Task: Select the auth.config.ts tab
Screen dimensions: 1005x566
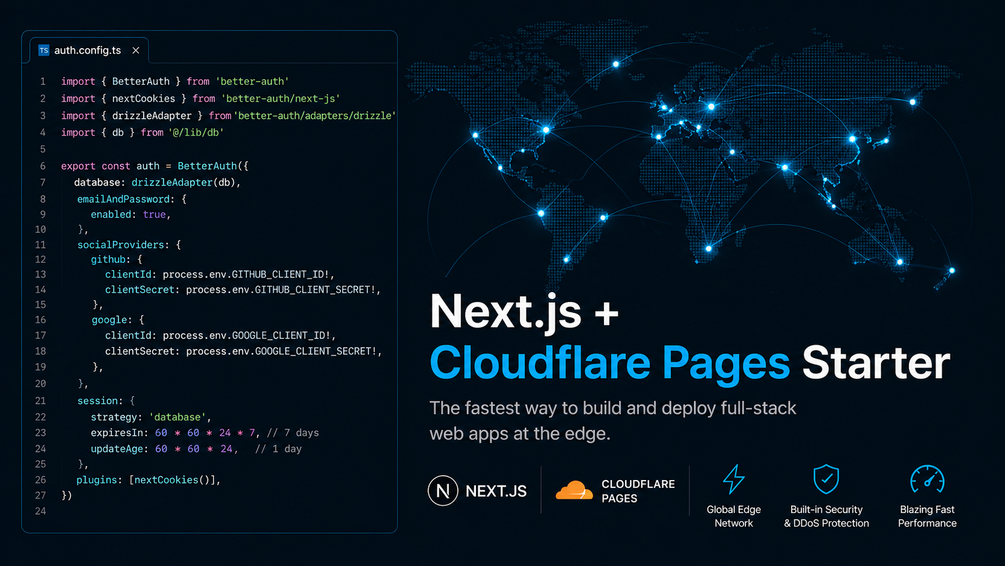Action: point(89,50)
